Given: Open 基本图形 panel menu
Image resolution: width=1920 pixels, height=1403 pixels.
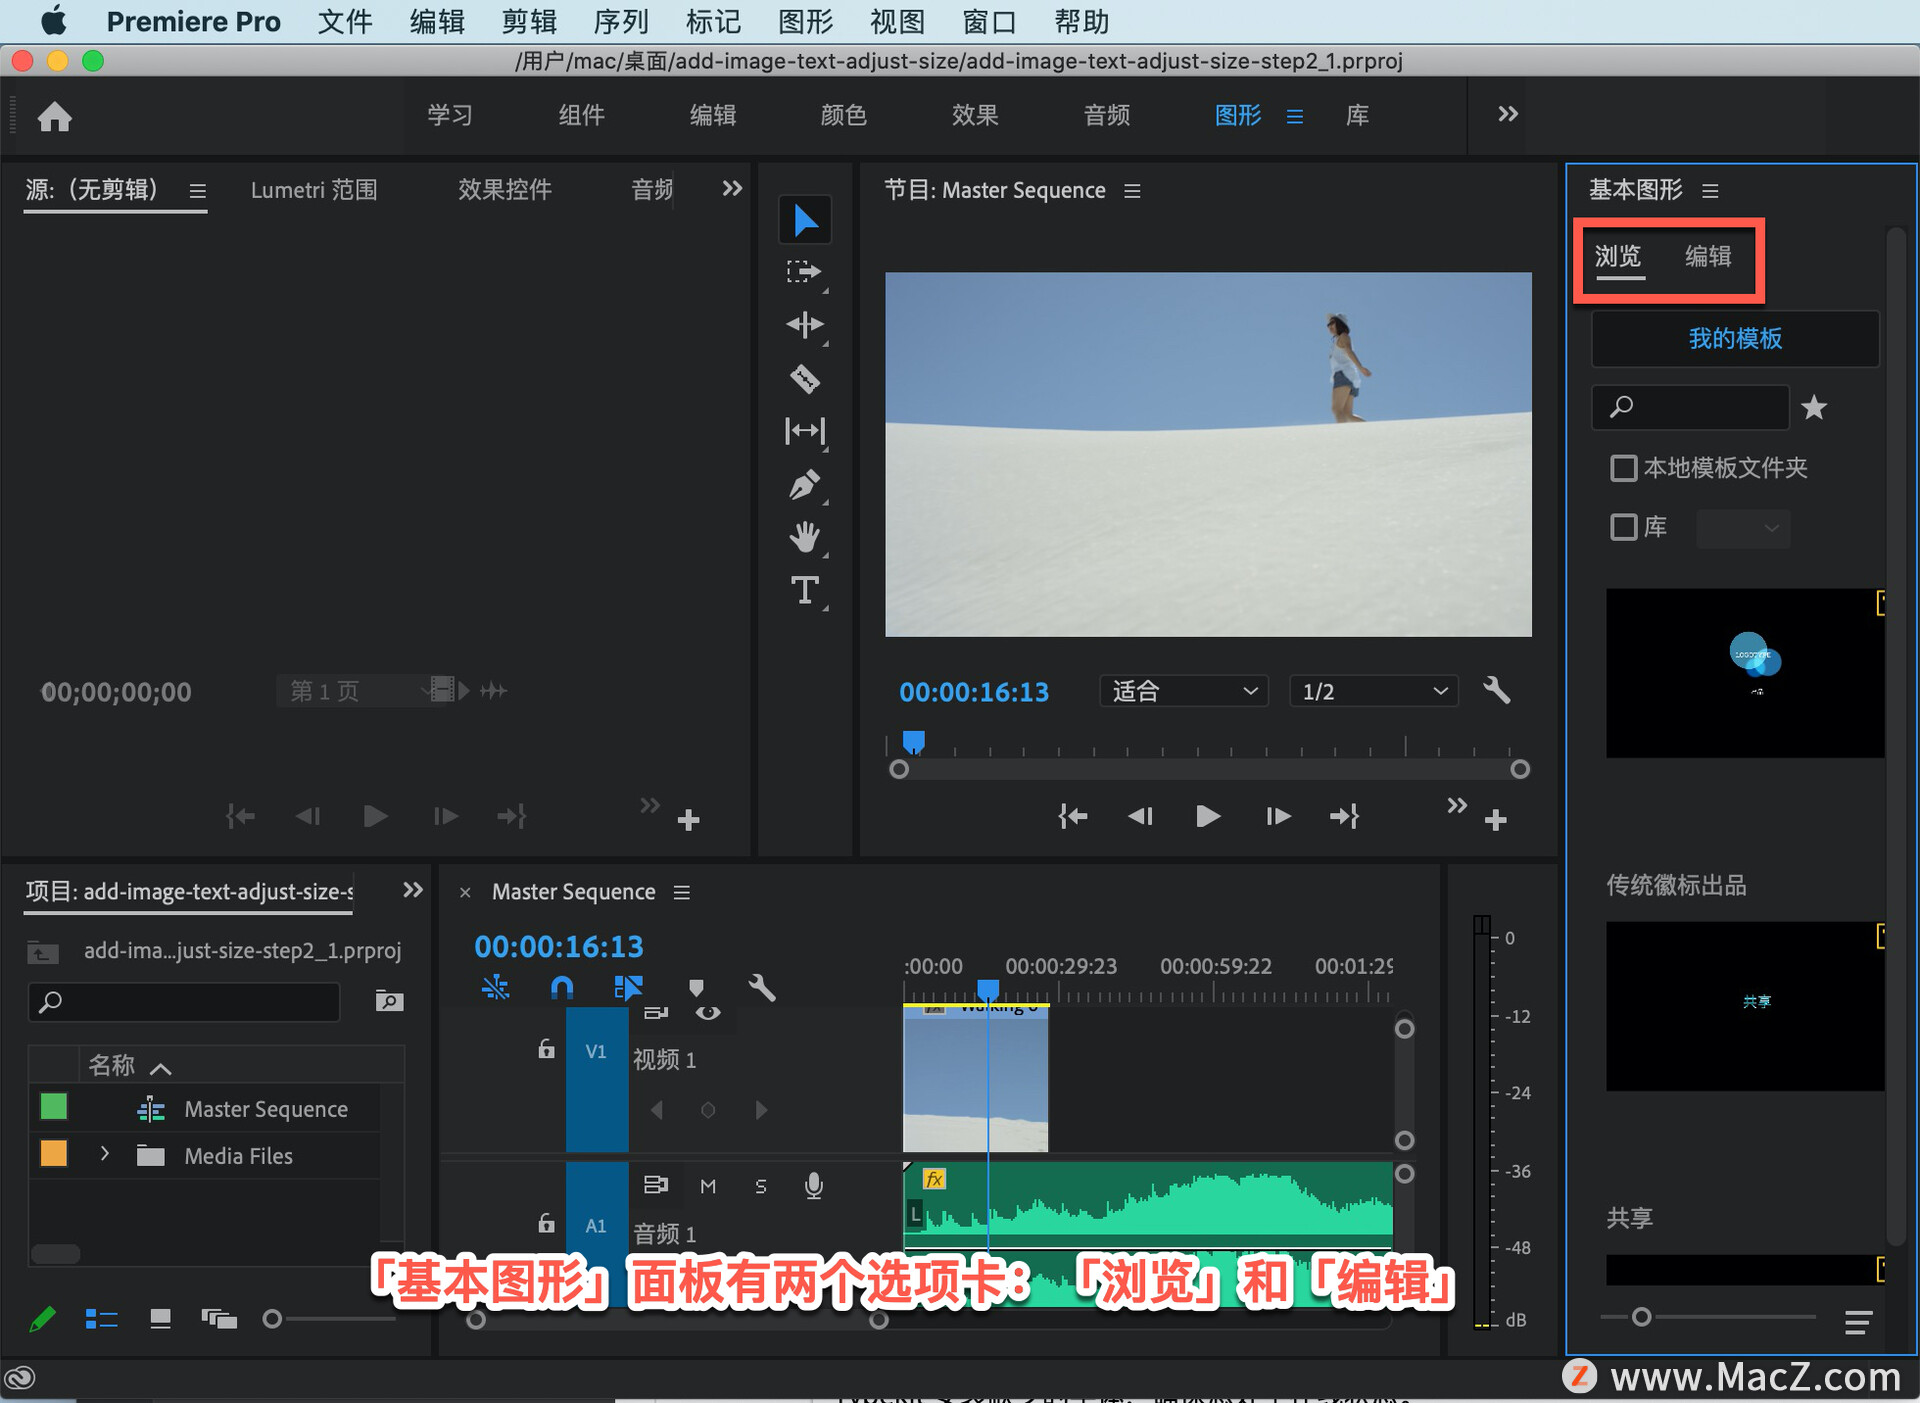Looking at the screenshot, I should click(1711, 190).
